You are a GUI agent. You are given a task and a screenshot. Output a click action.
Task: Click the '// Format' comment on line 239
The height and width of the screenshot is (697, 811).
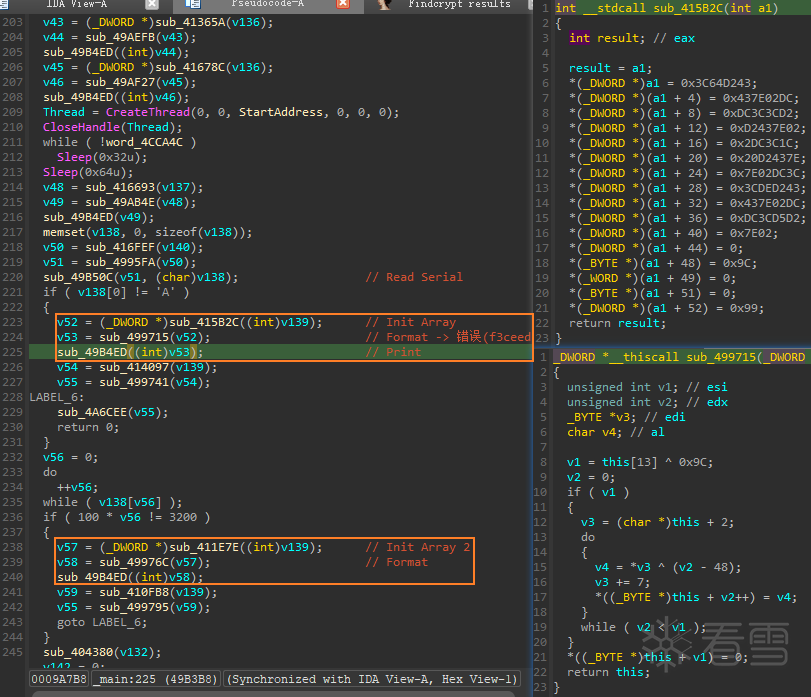tap(397, 562)
